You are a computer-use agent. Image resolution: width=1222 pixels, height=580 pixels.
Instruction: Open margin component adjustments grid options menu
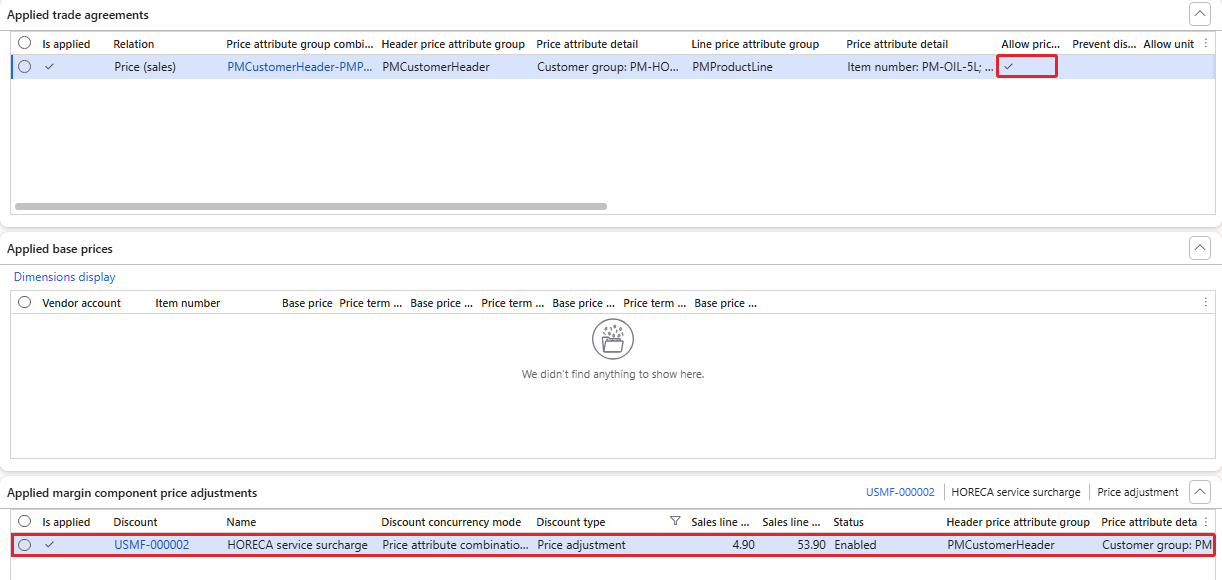pyautogui.click(x=1205, y=522)
